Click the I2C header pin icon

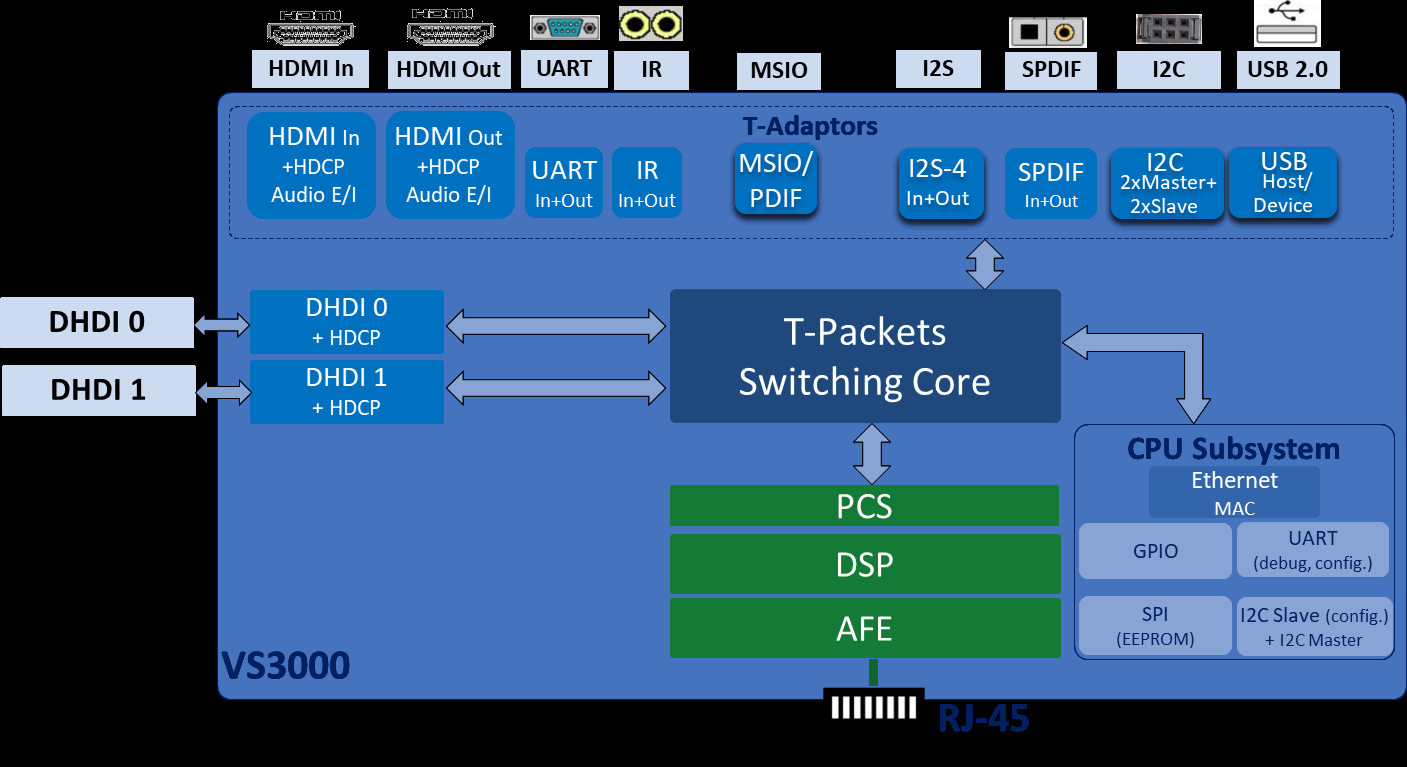click(1168, 29)
